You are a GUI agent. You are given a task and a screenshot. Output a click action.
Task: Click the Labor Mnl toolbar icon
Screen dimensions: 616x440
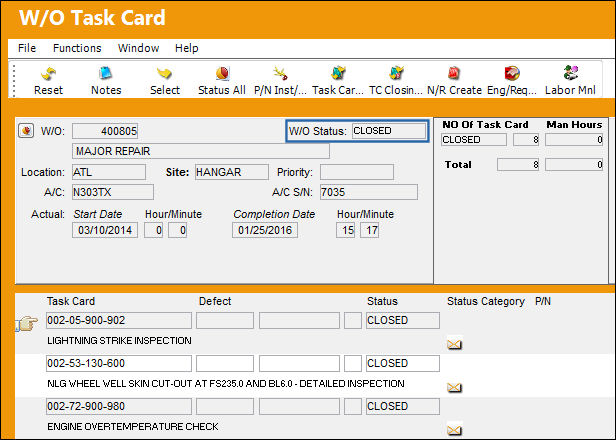tap(570, 73)
